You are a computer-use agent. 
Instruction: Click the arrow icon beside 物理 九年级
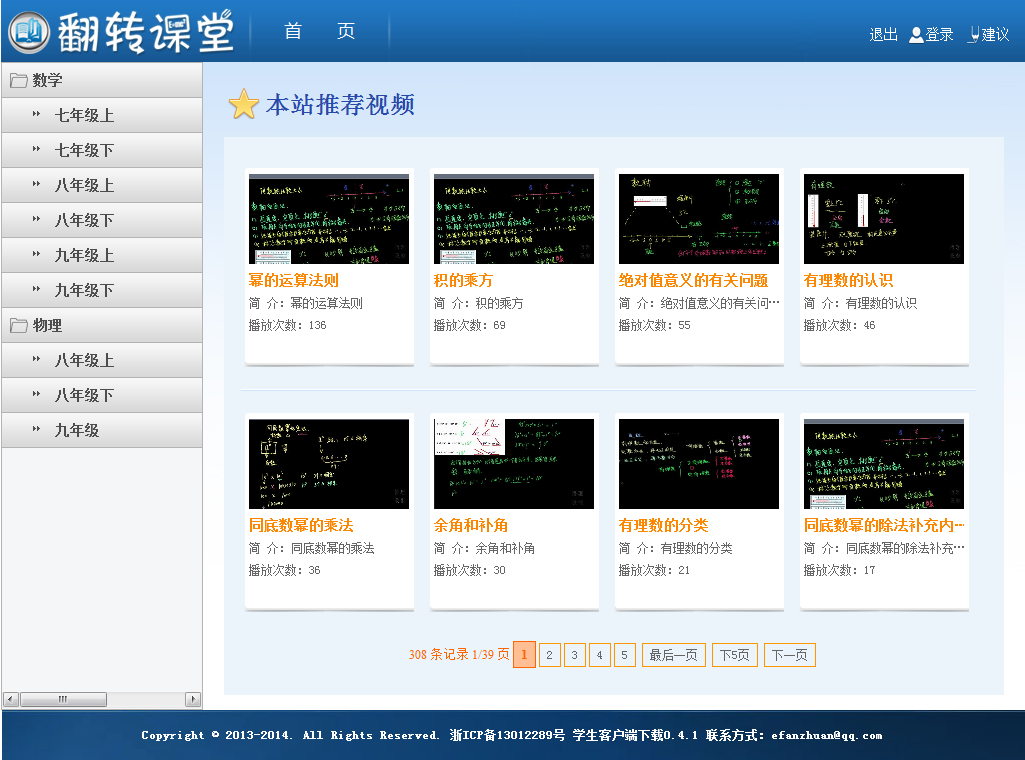pyautogui.click(x=37, y=429)
